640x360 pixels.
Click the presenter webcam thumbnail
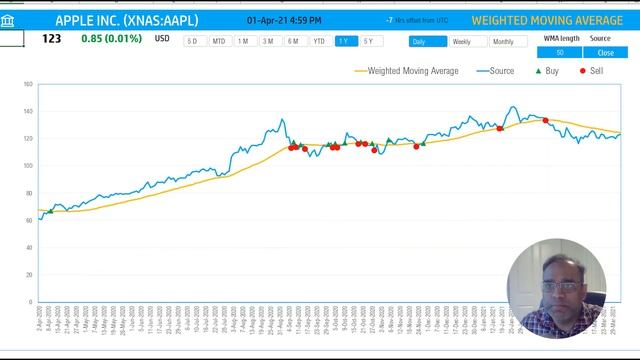(556, 289)
